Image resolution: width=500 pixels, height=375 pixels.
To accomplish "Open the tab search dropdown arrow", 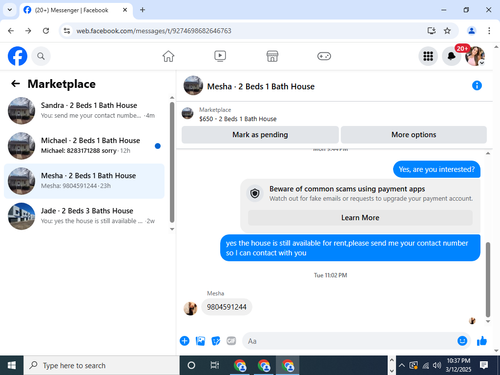I will tap(10, 10).
